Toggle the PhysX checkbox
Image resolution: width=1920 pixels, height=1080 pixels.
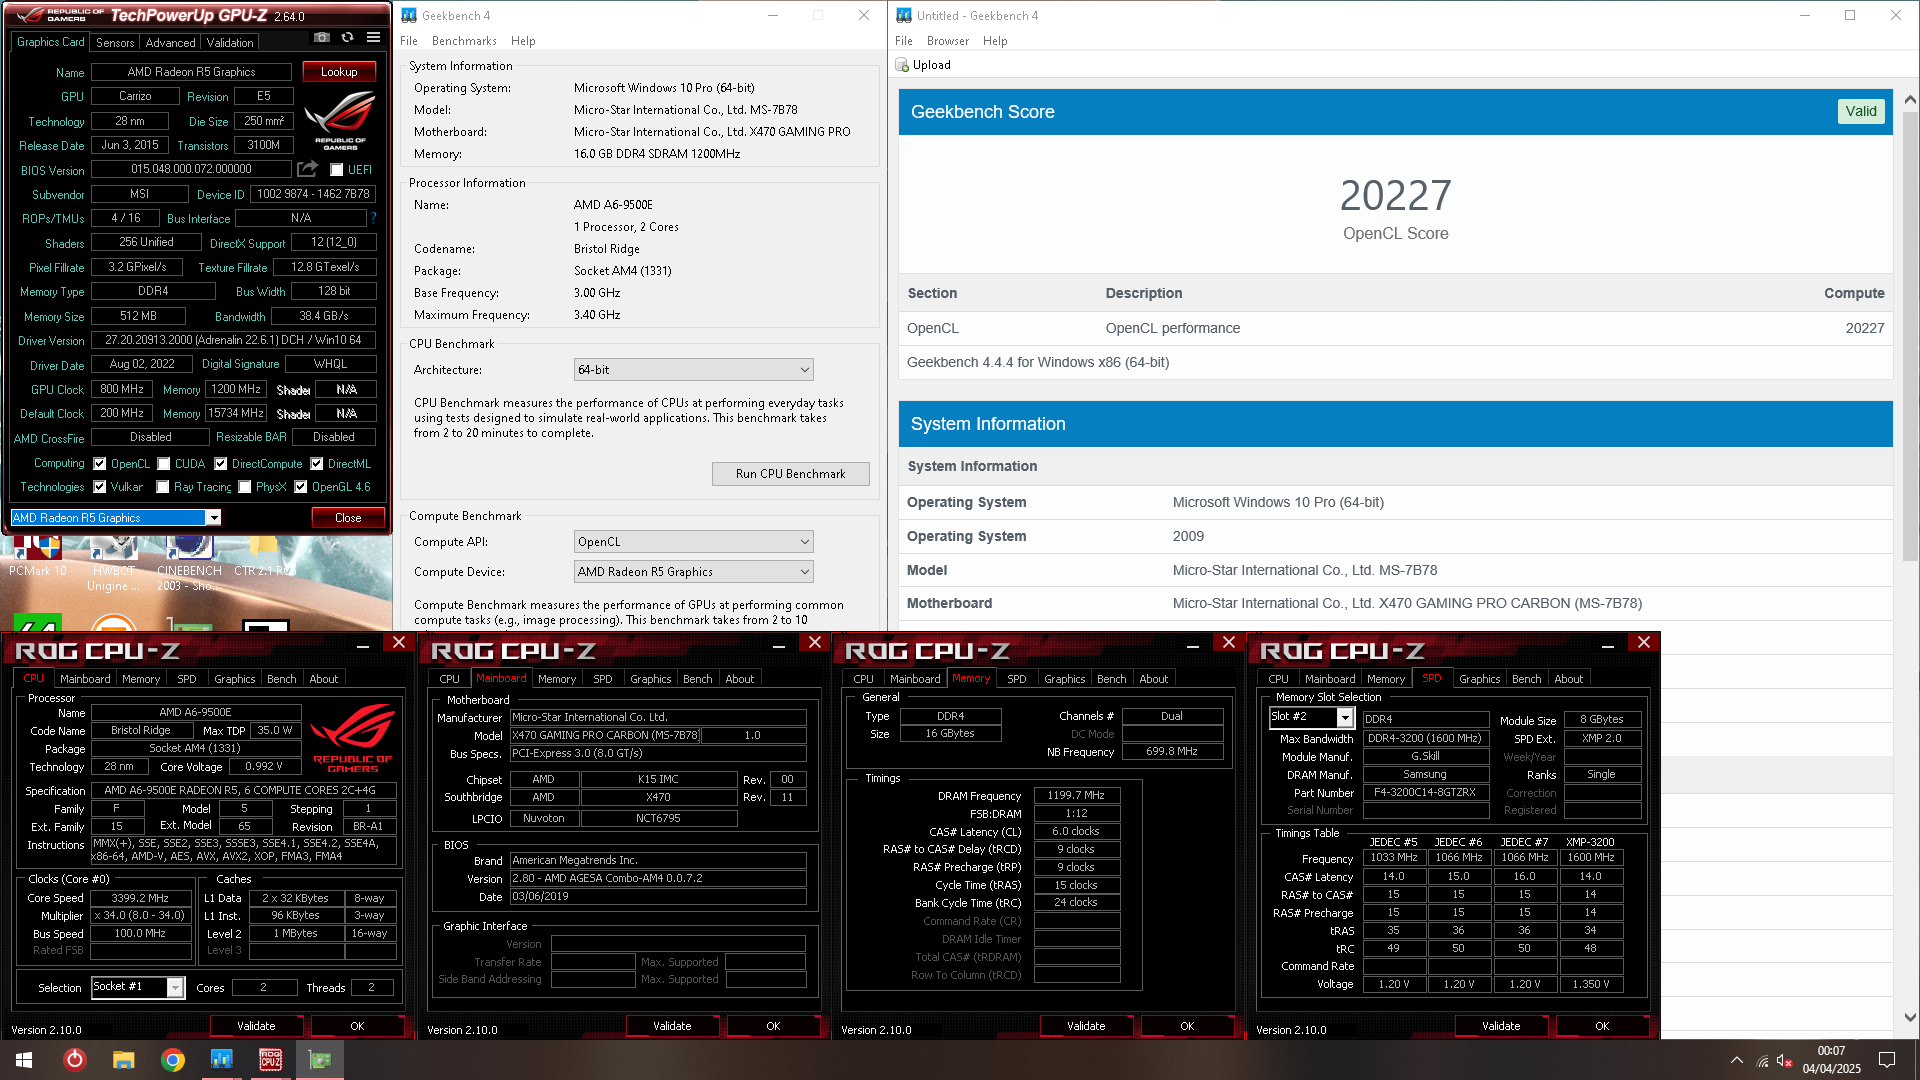(x=245, y=487)
